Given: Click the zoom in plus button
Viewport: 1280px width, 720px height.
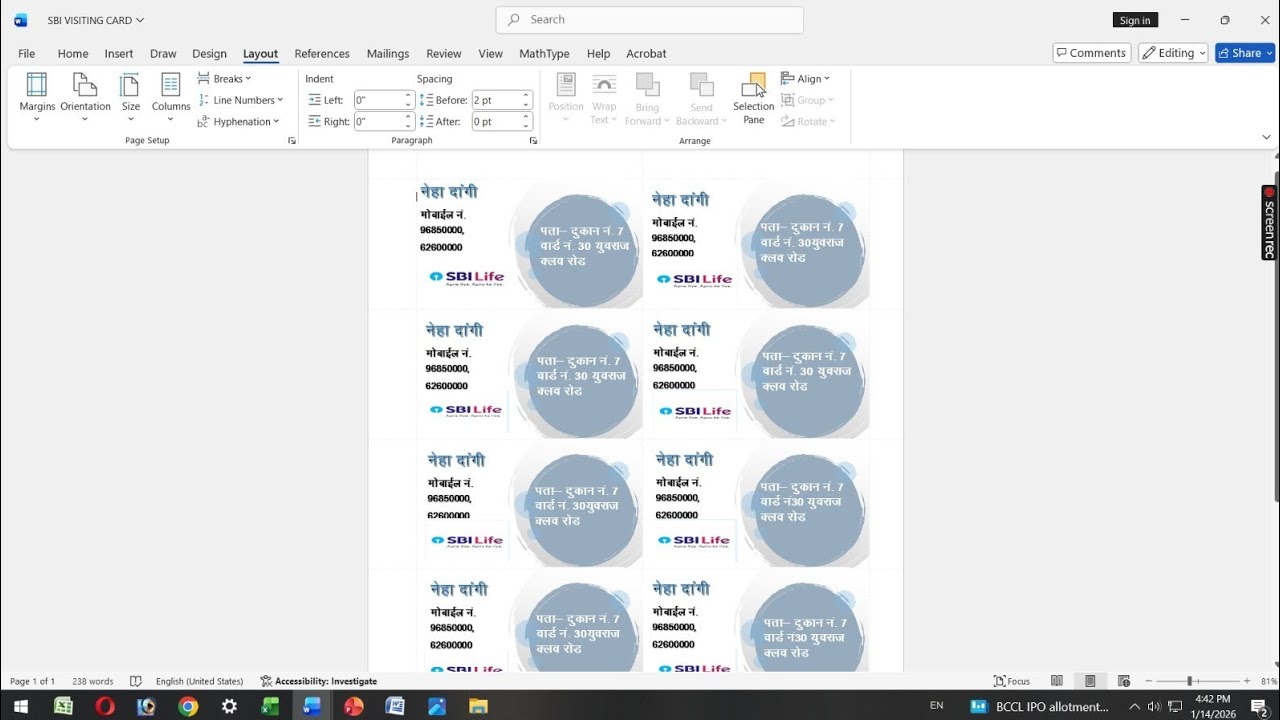Looking at the screenshot, I should pos(1247,681).
